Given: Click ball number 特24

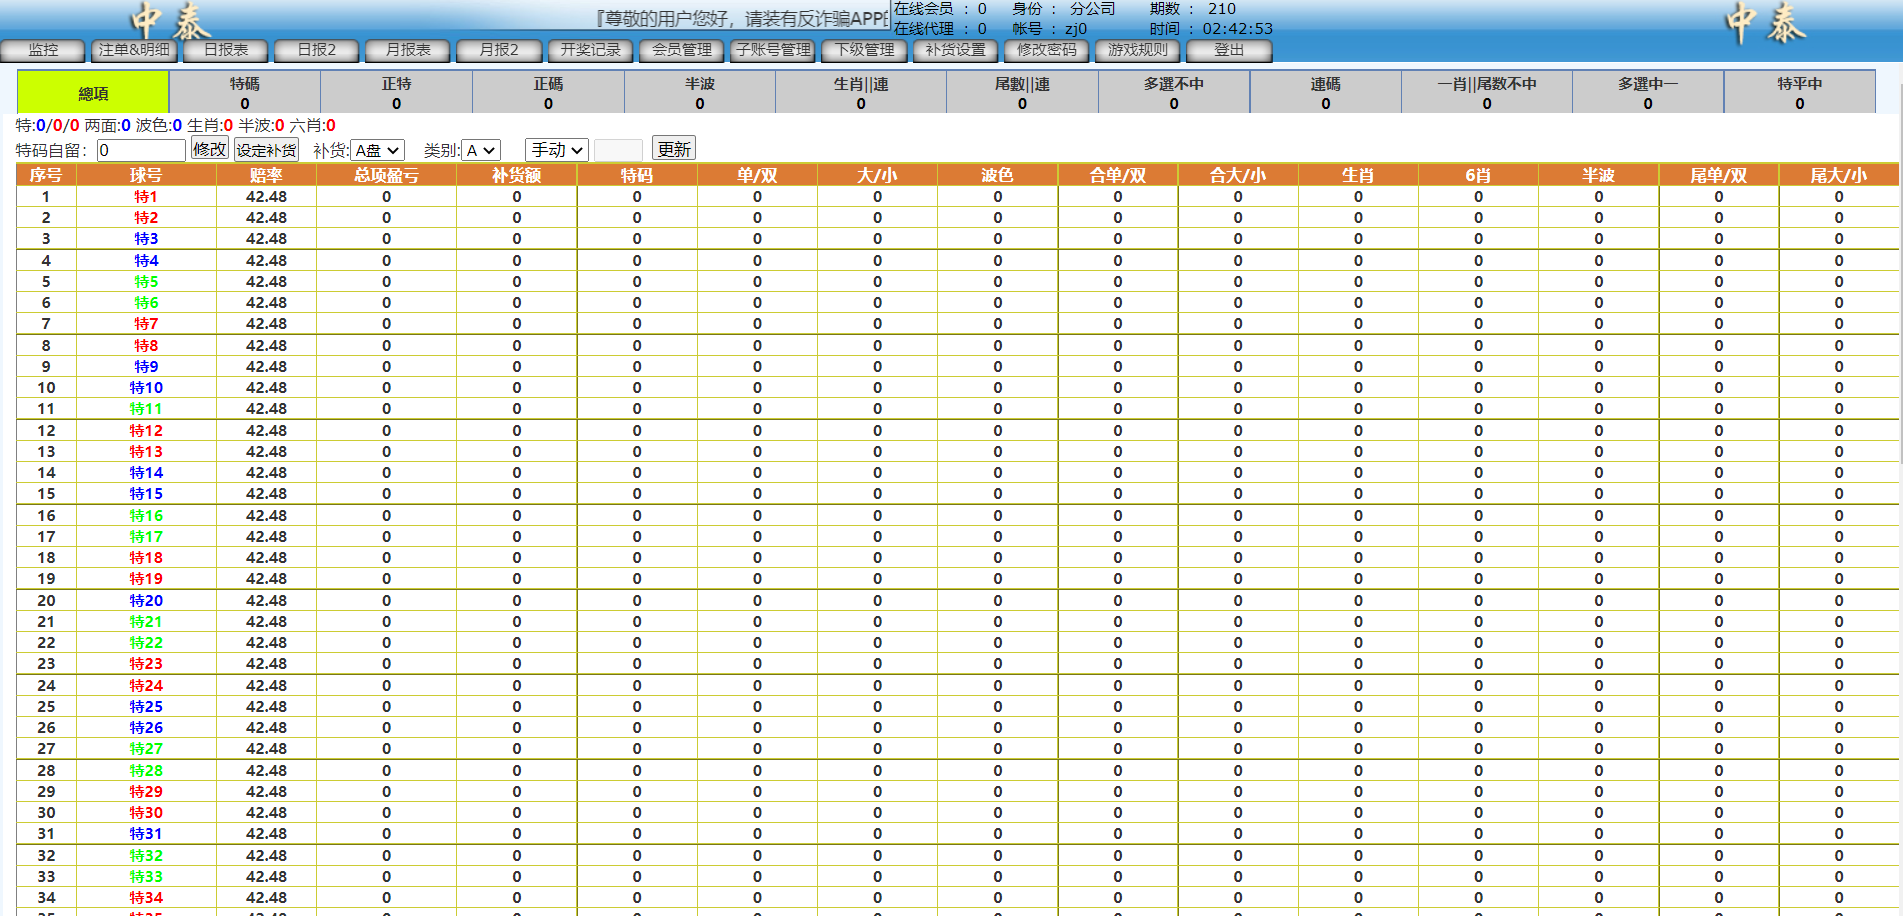Looking at the screenshot, I should (146, 686).
